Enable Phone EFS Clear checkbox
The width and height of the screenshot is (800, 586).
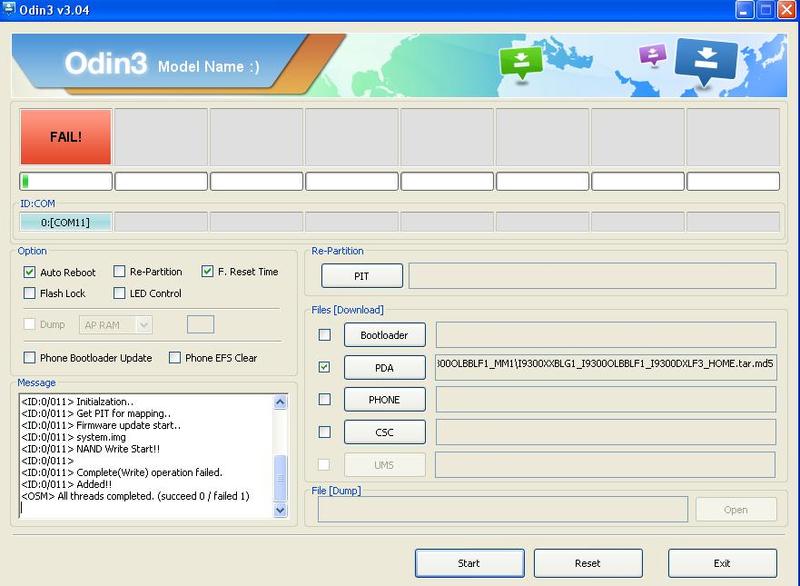174,358
